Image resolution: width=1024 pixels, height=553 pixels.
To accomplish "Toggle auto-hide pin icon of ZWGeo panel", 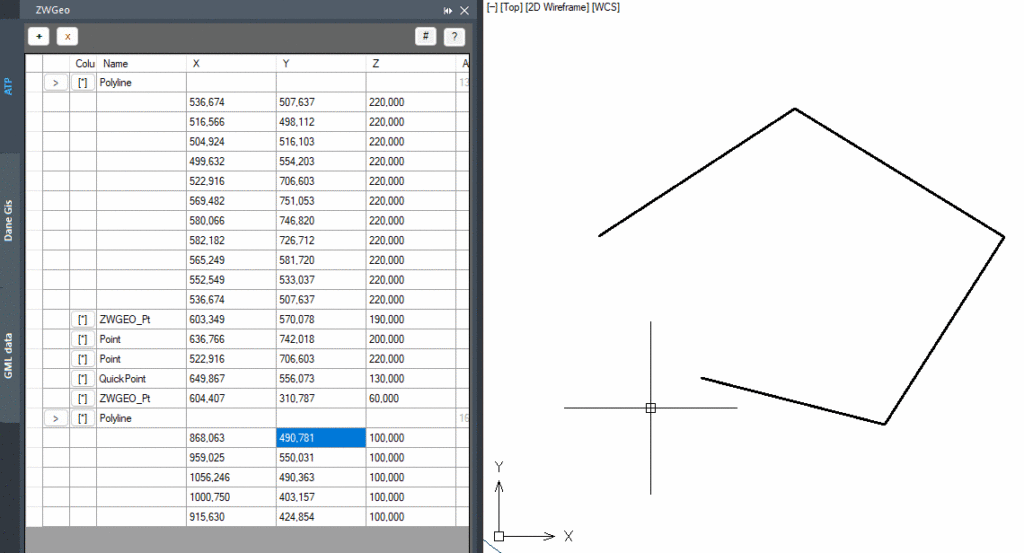I will point(447,10).
